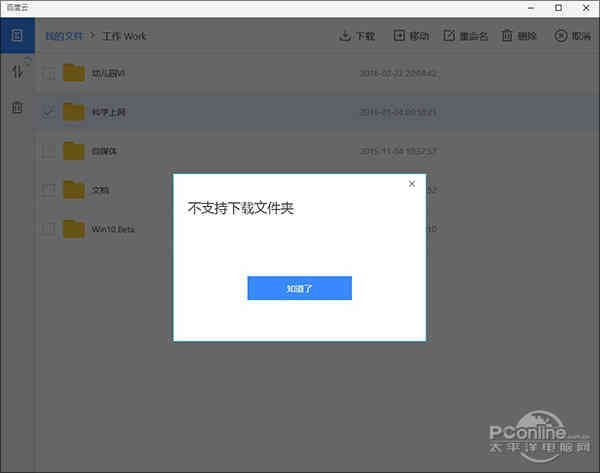Go back to 我的文件 via breadcrumb

64,36
